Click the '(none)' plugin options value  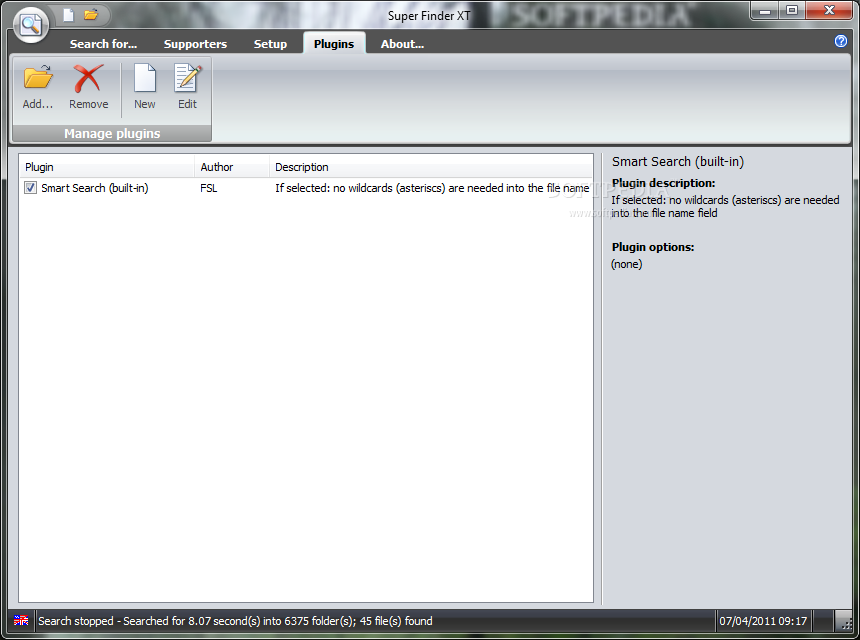point(627,264)
